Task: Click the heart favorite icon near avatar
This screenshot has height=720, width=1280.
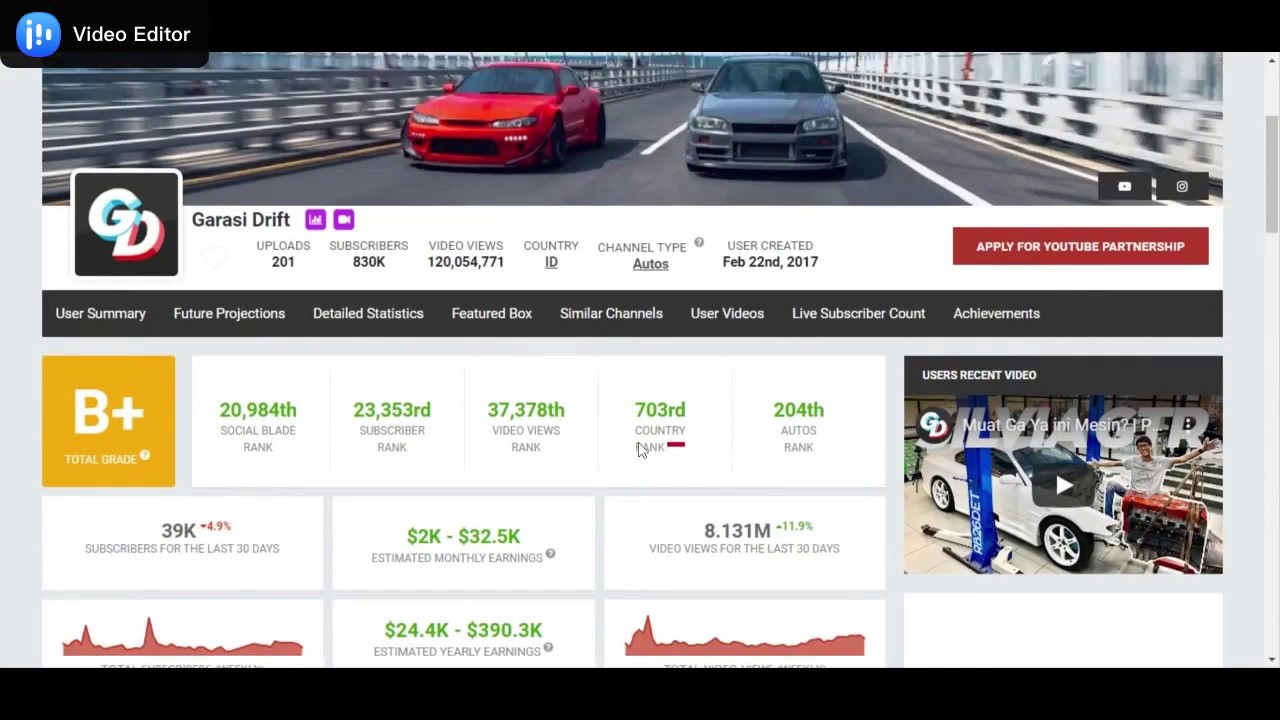Action: (214, 258)
